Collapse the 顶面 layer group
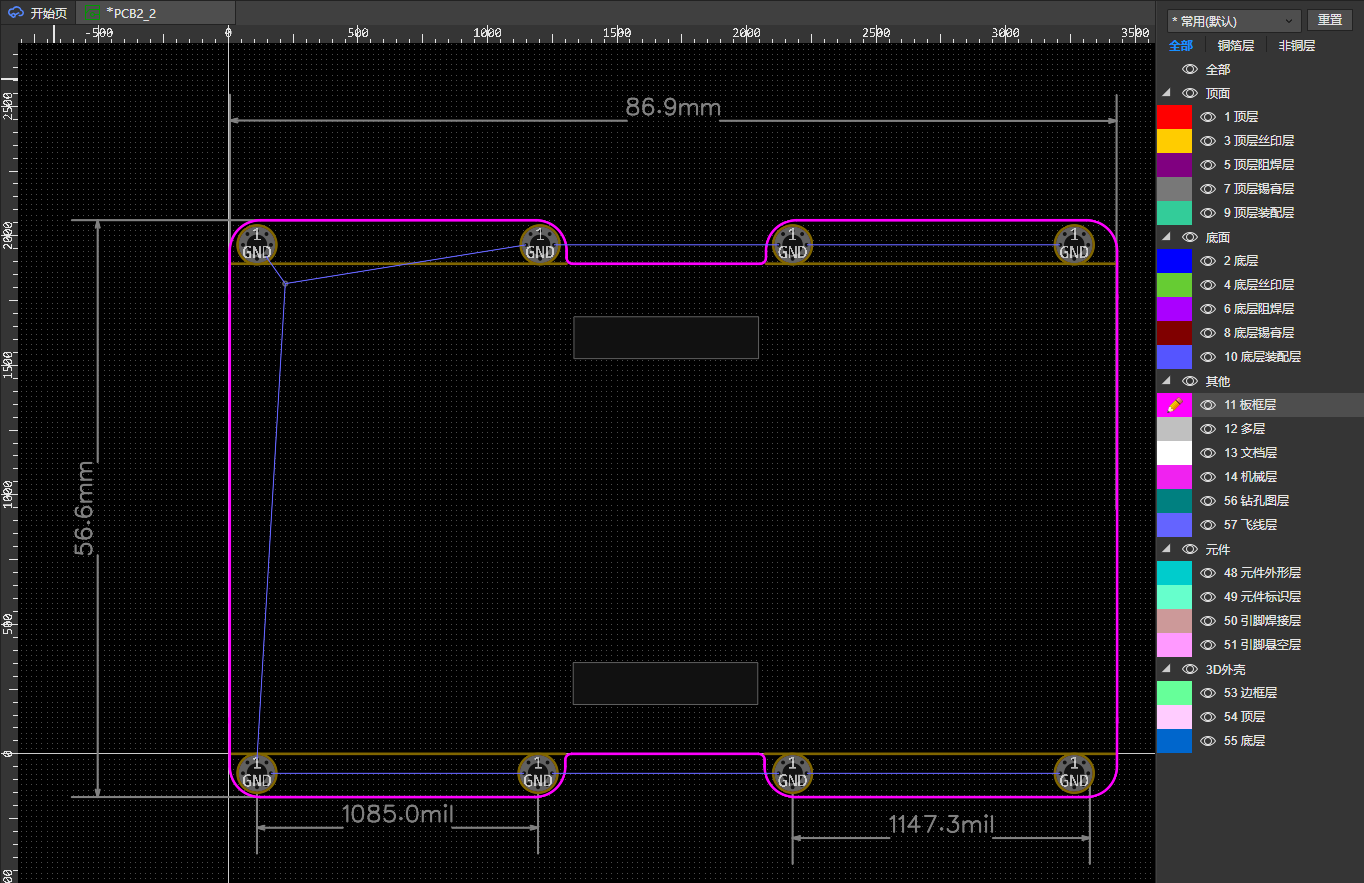Viewport: 1364px width, 883px height. pyautogui.click(x=1166, y=93)
